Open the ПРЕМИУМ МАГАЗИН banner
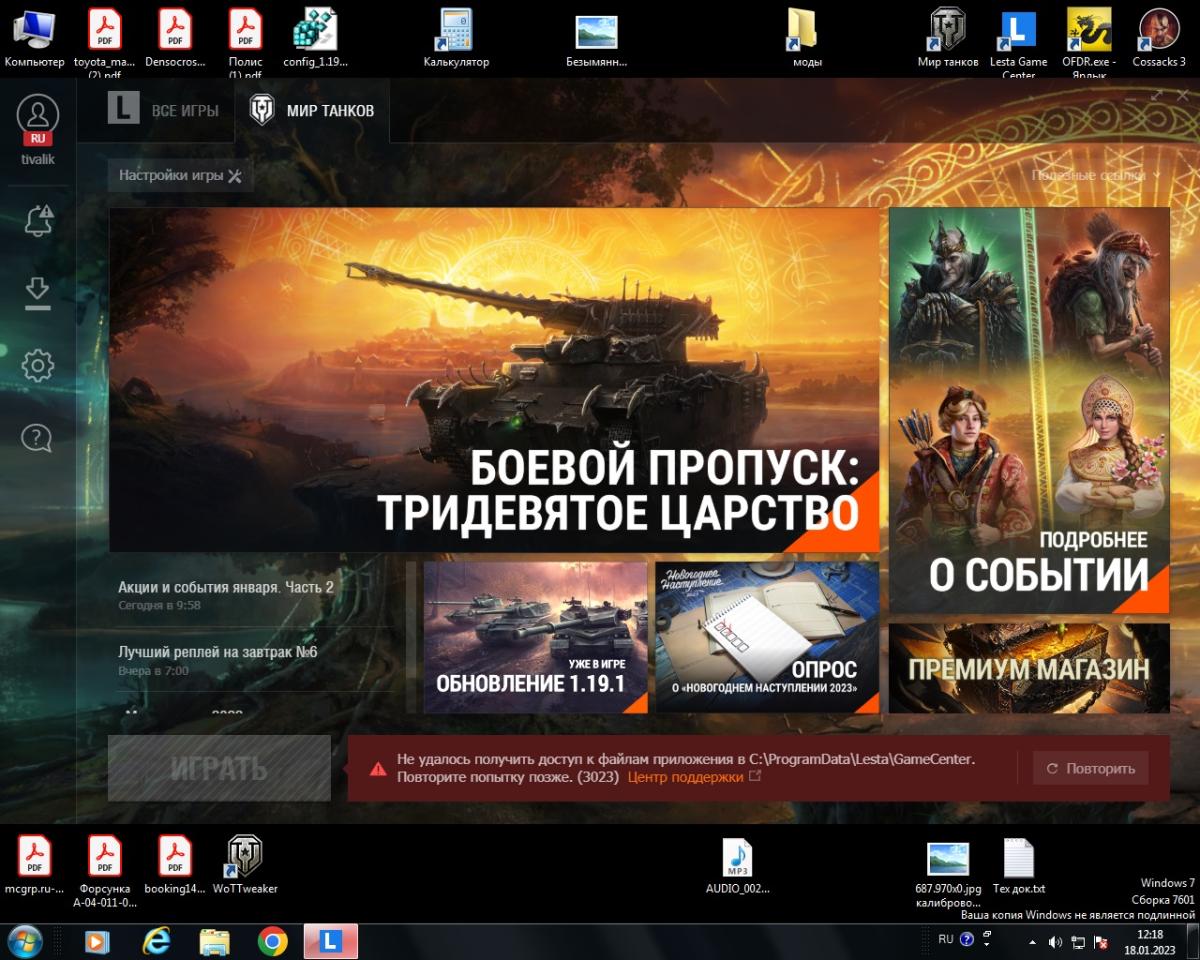 pyautogui.click(x=1028, y=668)
